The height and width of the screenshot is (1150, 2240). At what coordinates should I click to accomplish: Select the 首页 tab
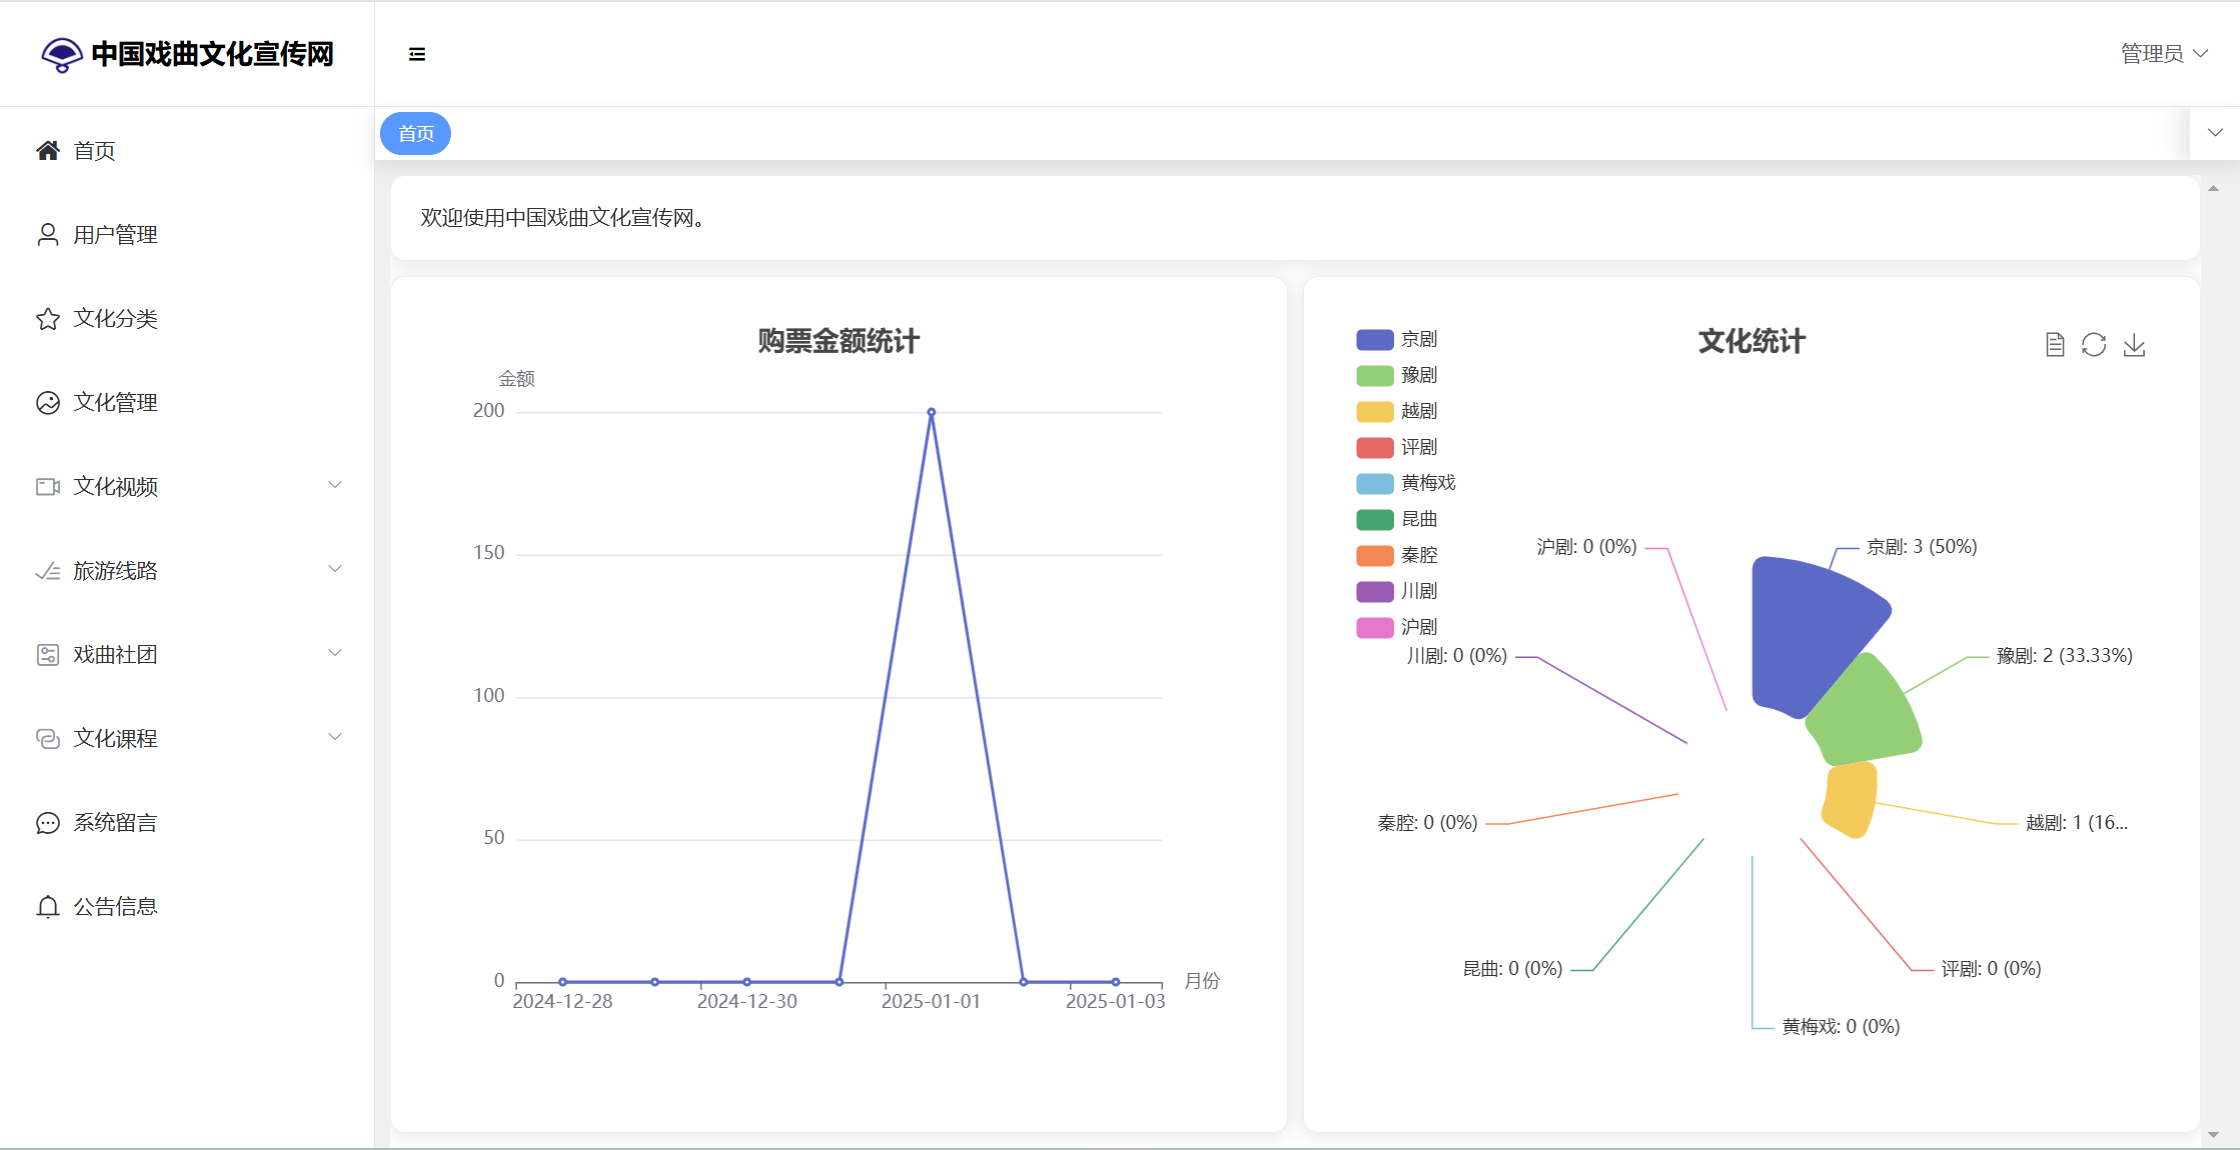point(416,134)
